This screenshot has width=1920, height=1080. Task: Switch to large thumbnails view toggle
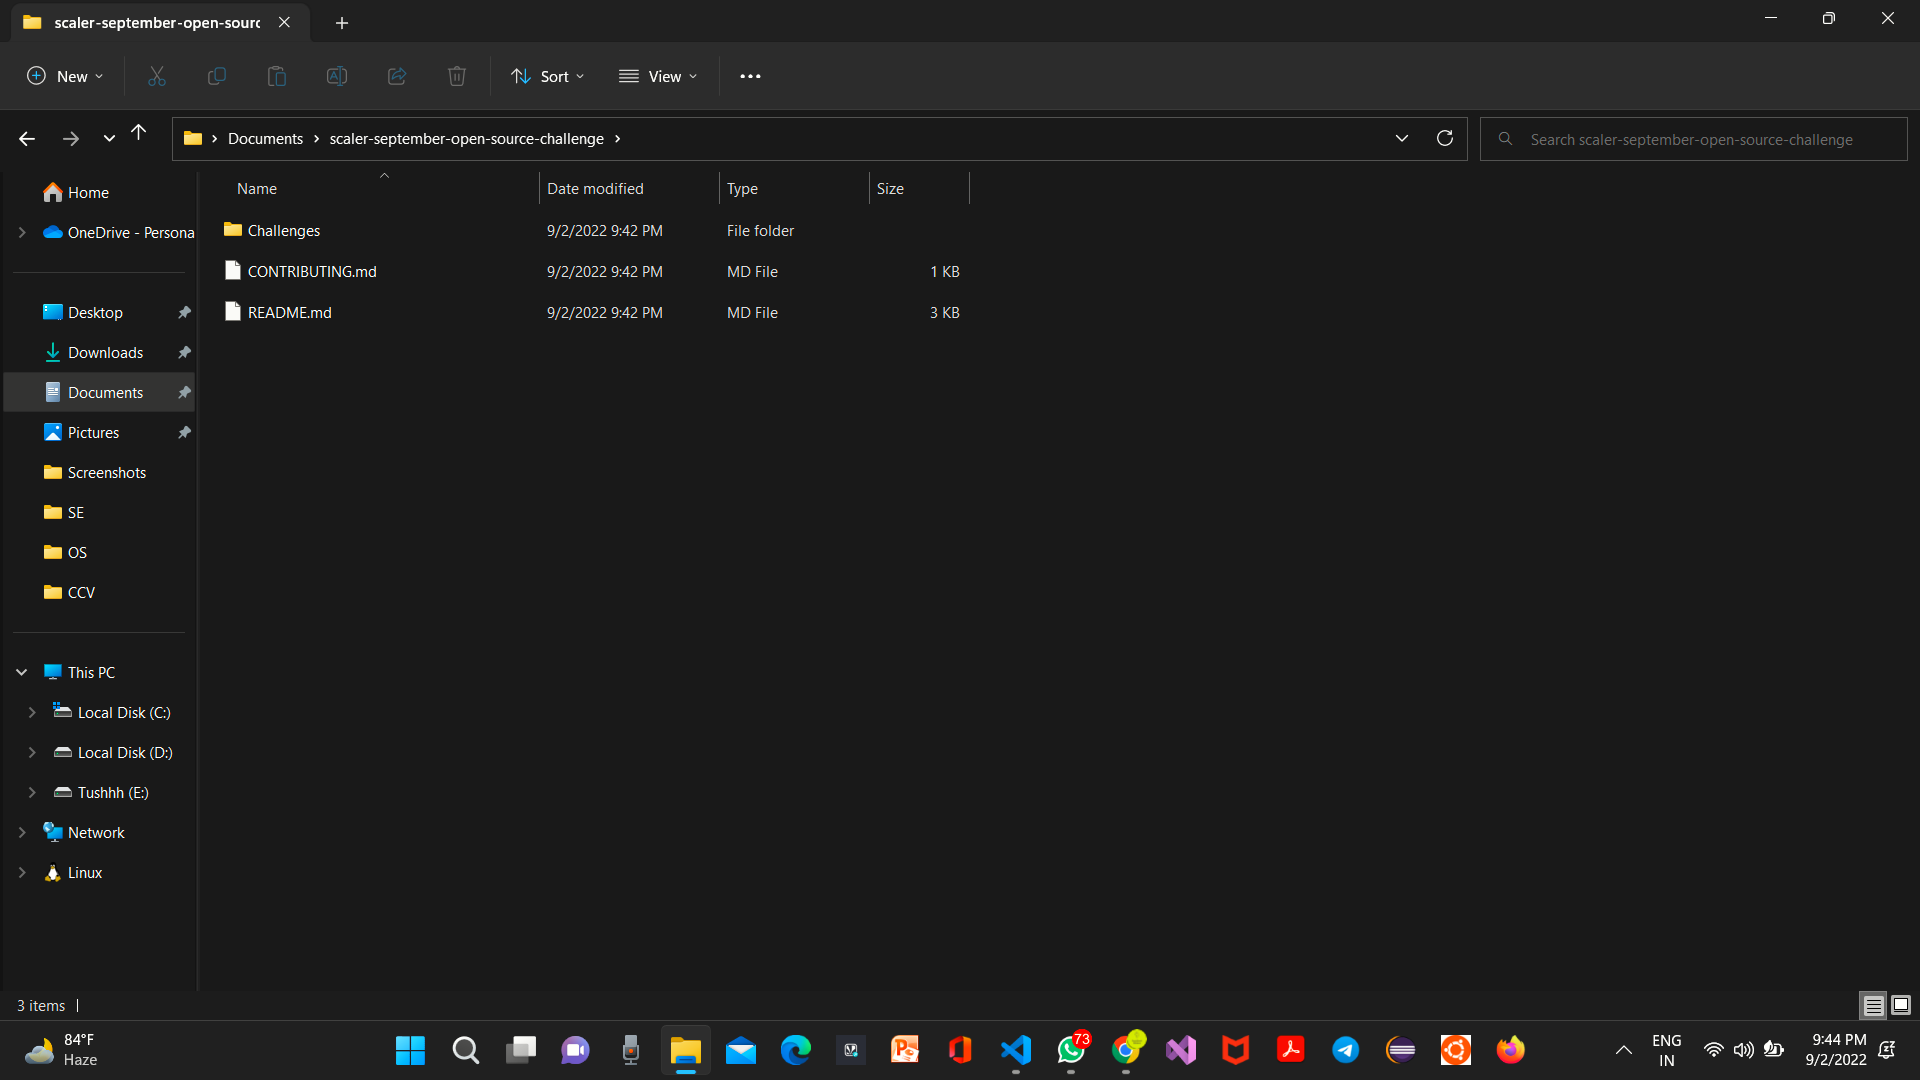coord(1901,1005)
